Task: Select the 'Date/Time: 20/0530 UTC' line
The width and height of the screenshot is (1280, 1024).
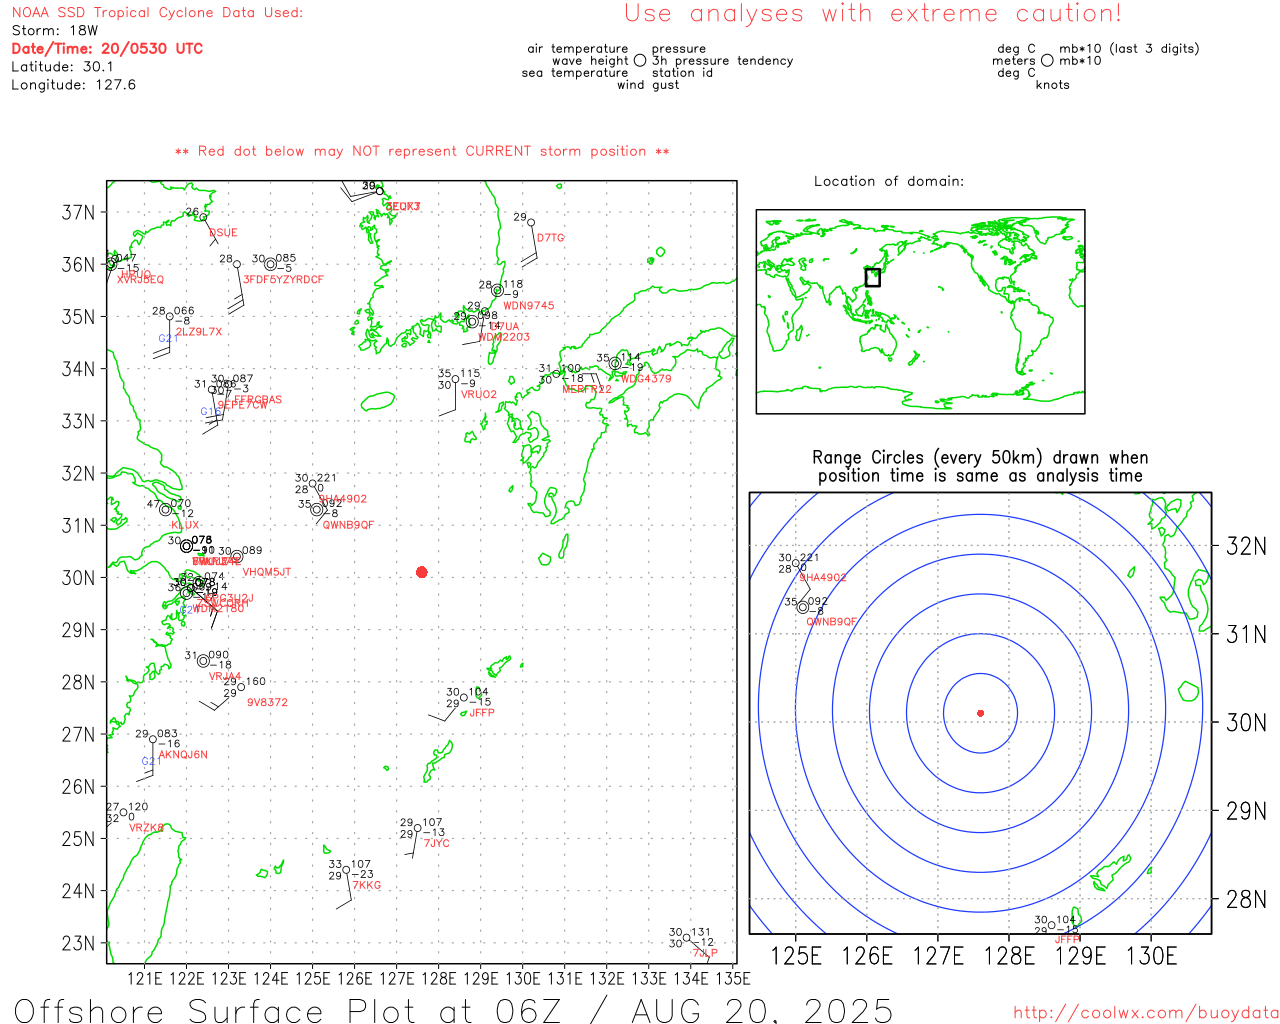Action: [x=107, y=48]
